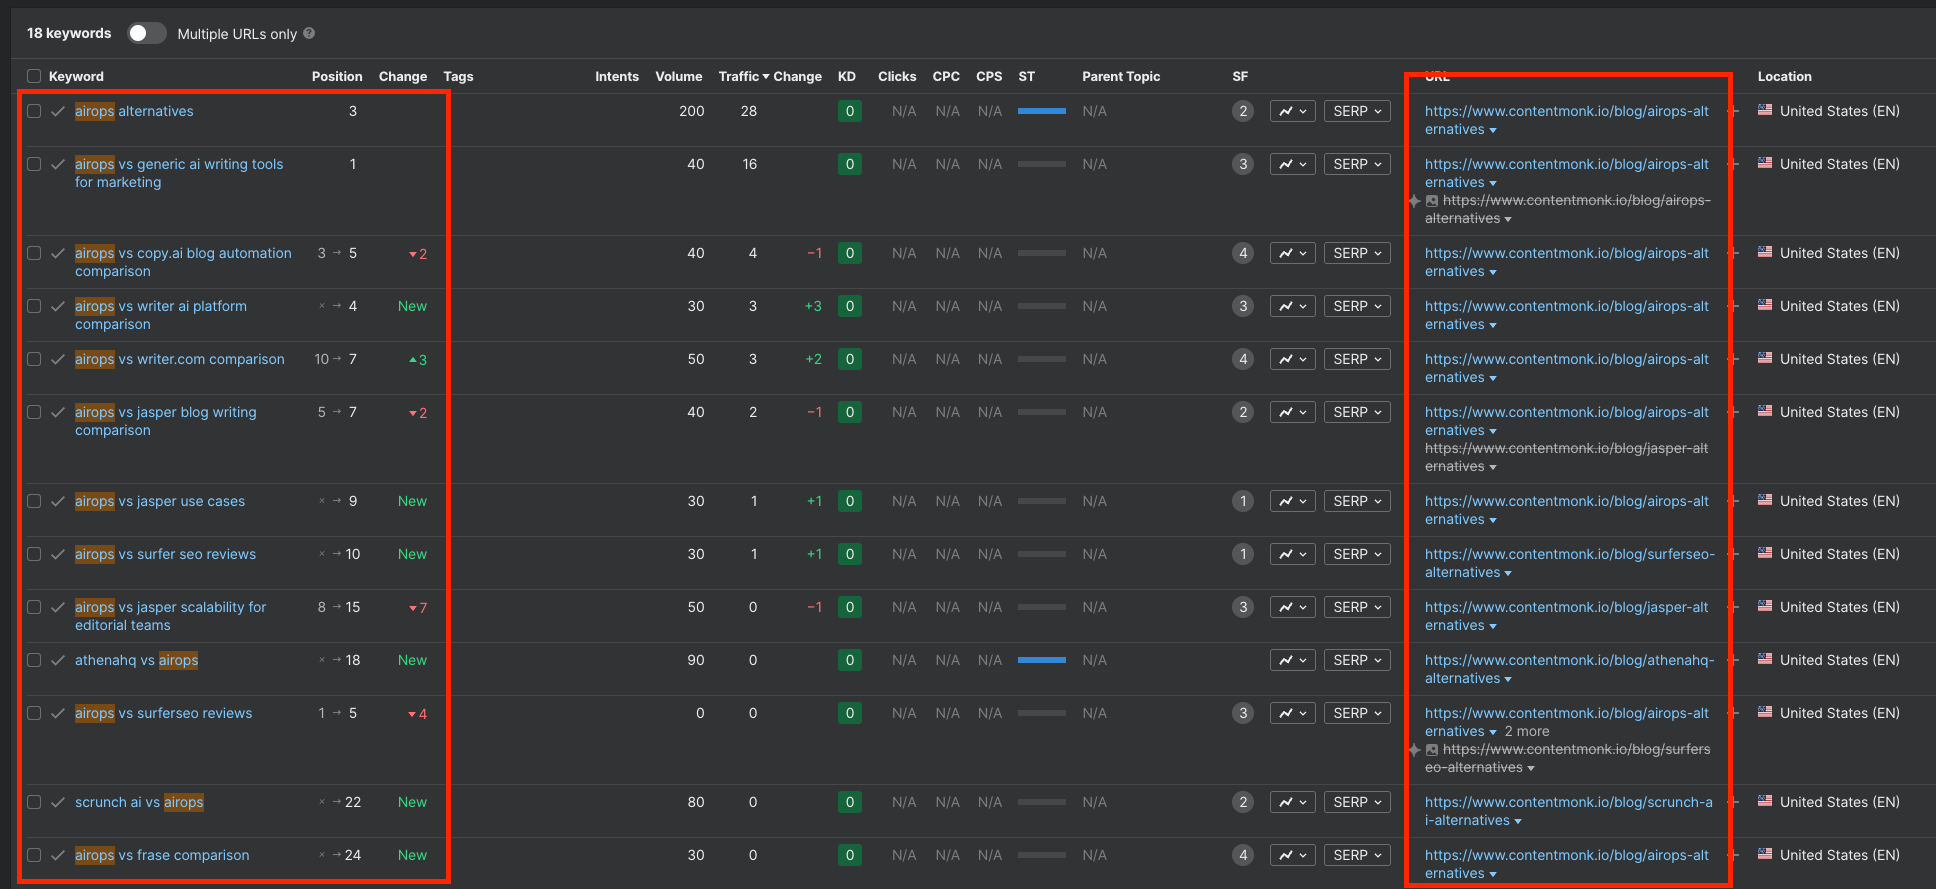Open chart for airops vs jasper blog writing

point(1292,412)
